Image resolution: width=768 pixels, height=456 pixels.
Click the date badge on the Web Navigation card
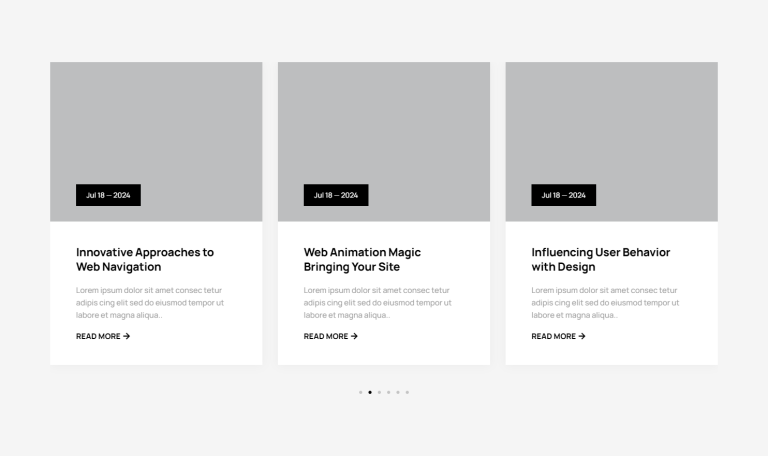pos(108,195)
